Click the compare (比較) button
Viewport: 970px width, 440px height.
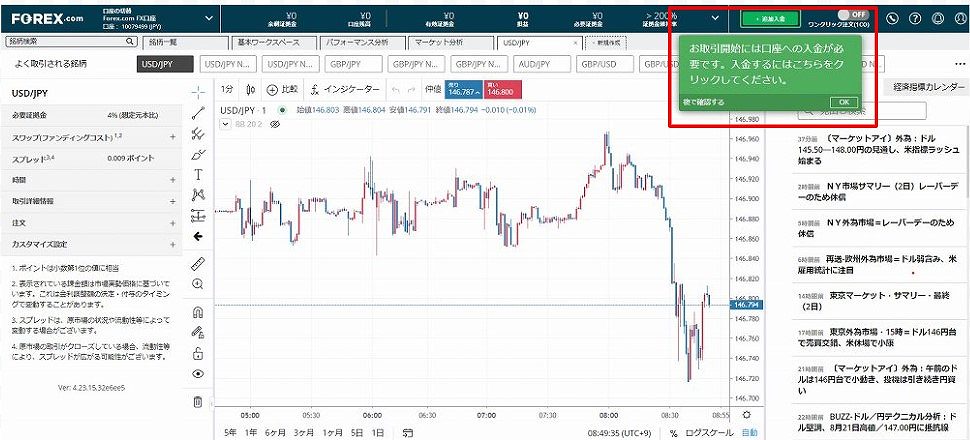(x=282, y=90)
